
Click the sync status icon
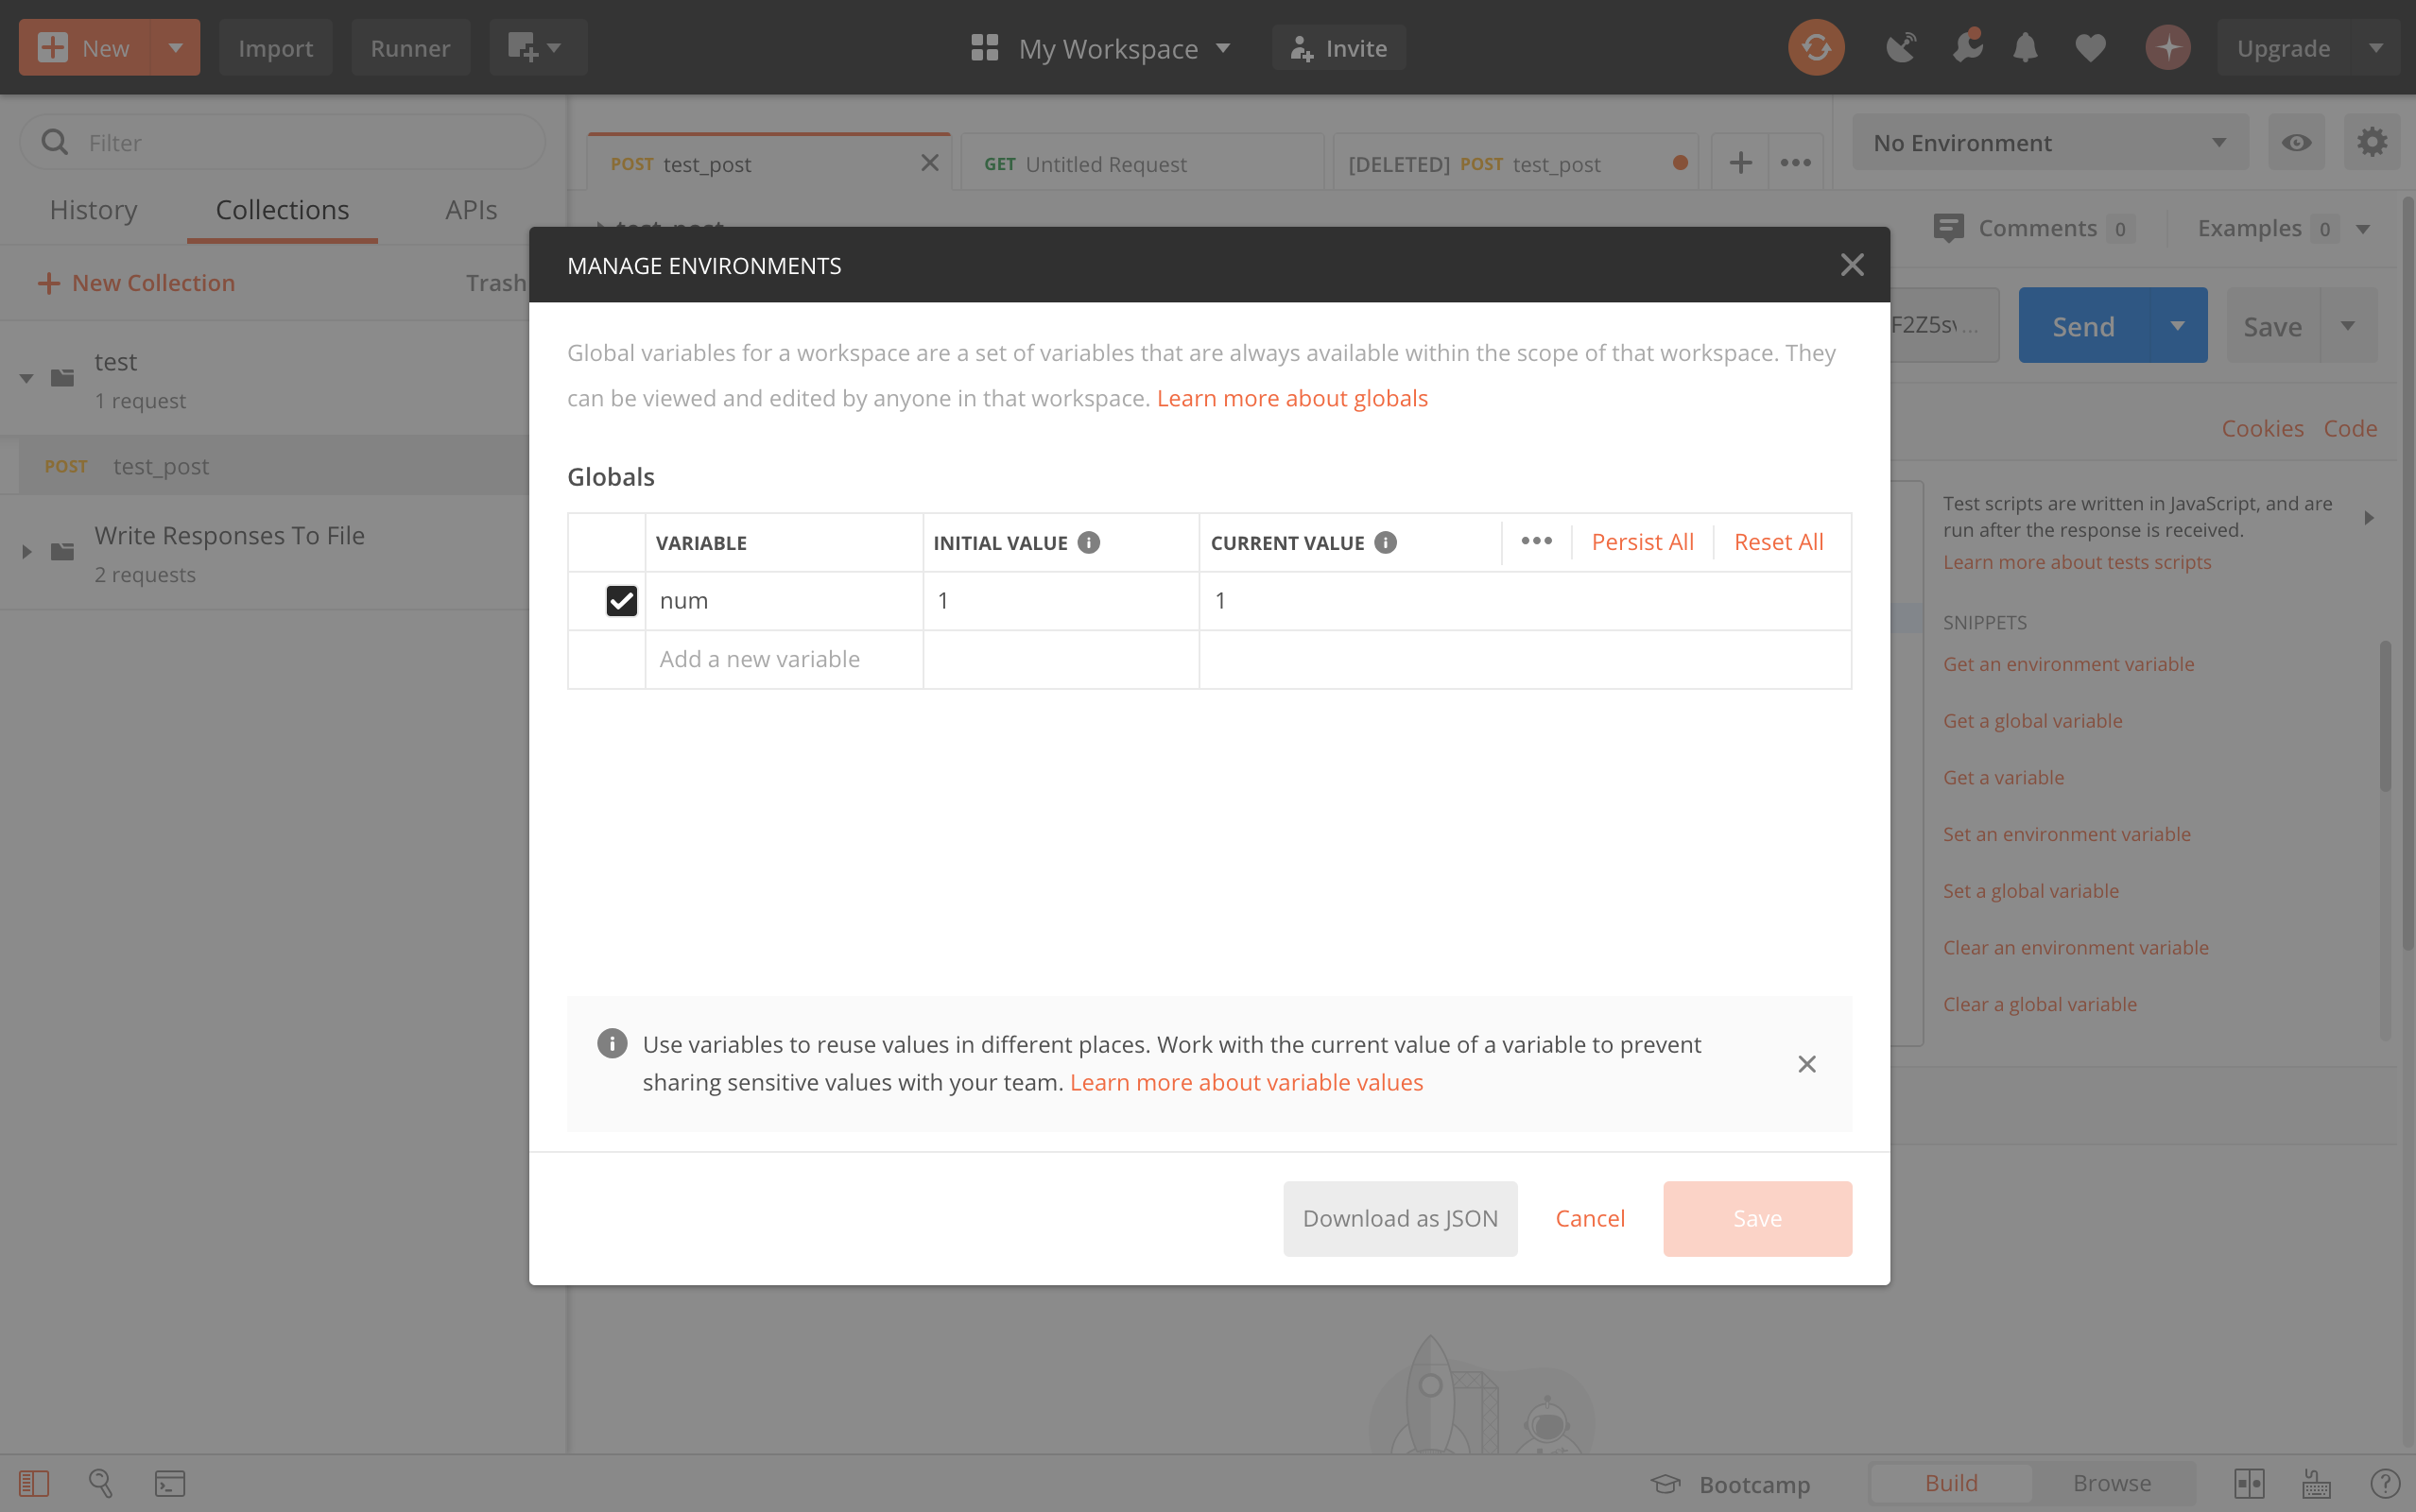(x=1815, y=47)
